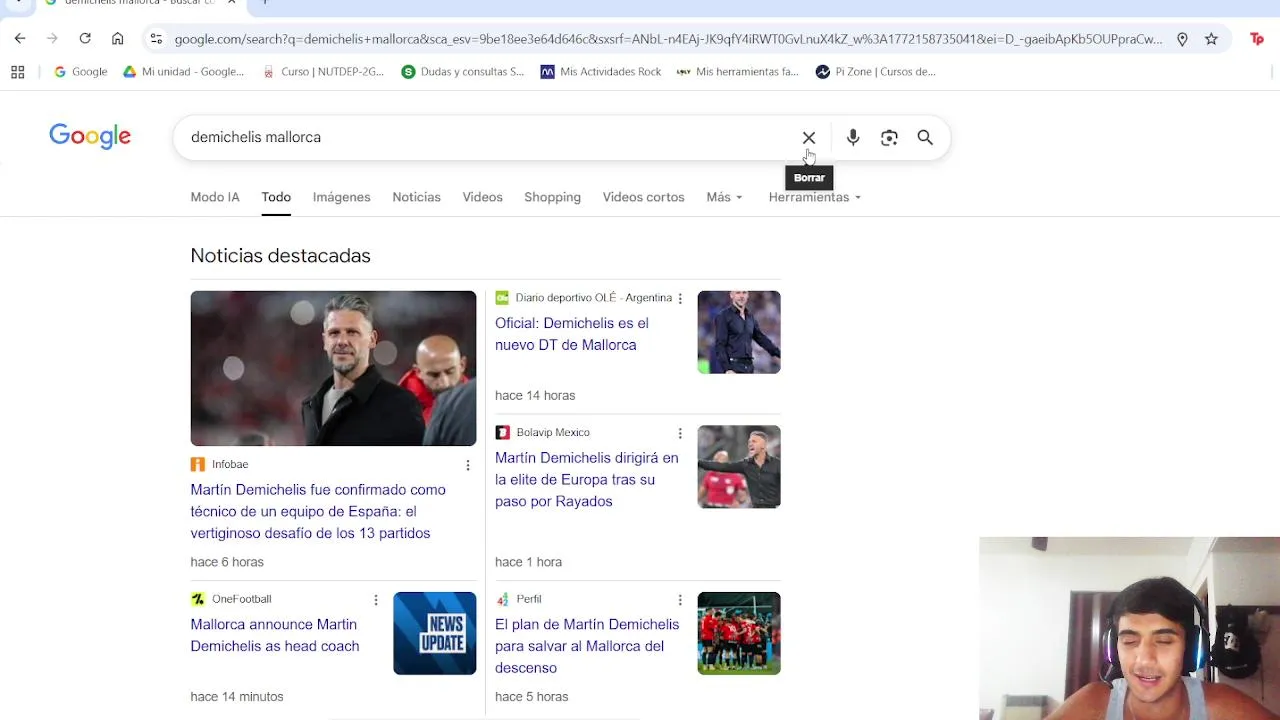Open more options for Bolavip Mexico article
The image size is (1280, 720).
tap(680, 433)
